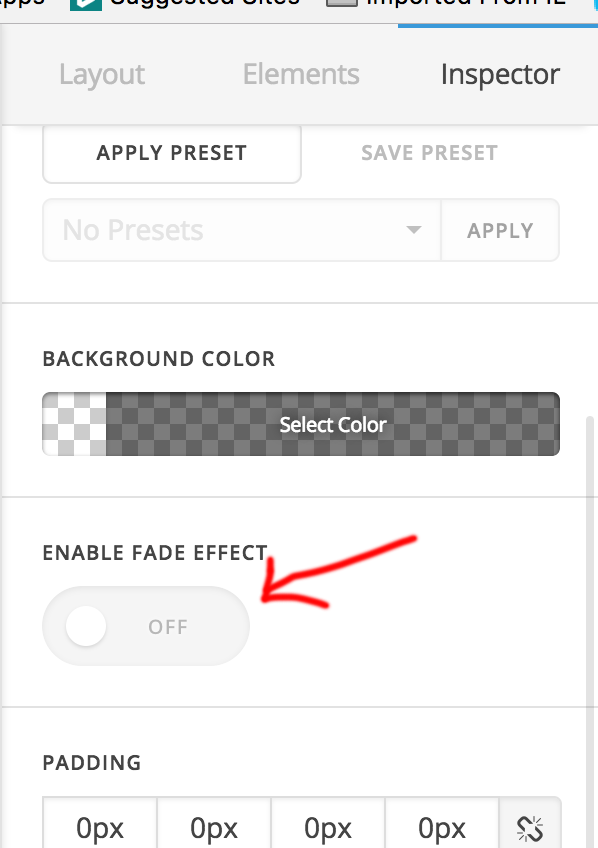Image resolution: width=598 pixels, height=848 pixels.
Task: Open the Imported From IE bookmarks folder
Action: tap(446, 4)
